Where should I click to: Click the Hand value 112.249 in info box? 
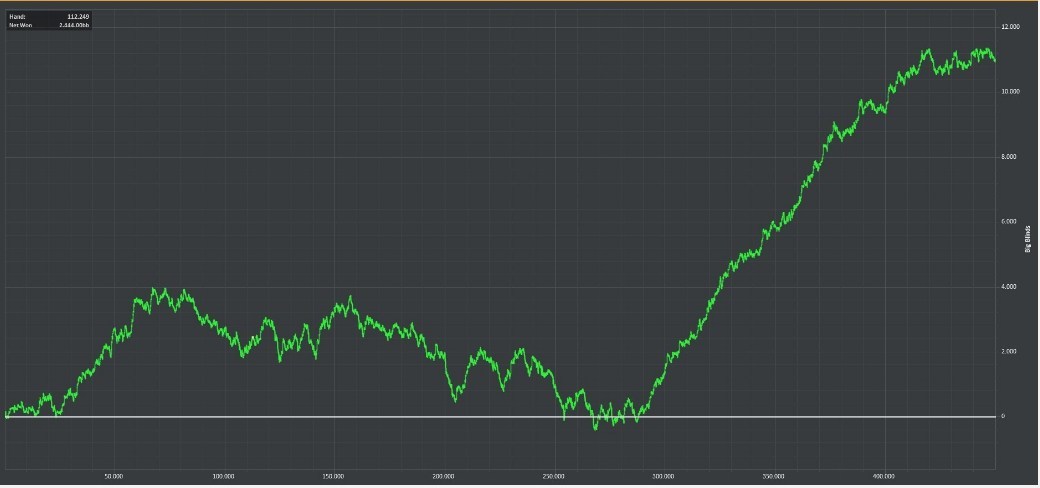[78, 15]
